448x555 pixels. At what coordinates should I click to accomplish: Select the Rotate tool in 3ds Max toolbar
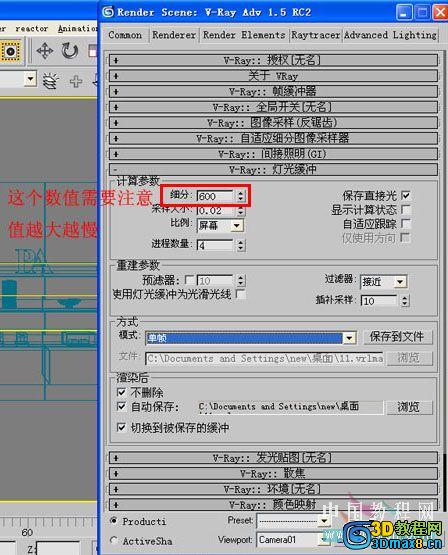[70, 51]
